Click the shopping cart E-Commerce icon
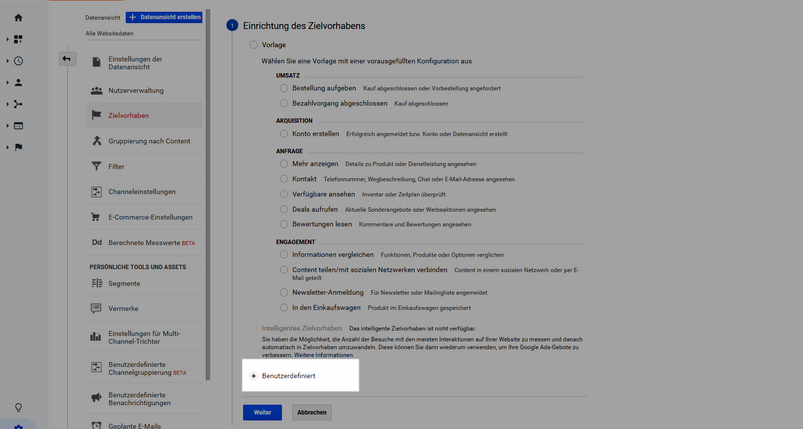 point(96,217)
